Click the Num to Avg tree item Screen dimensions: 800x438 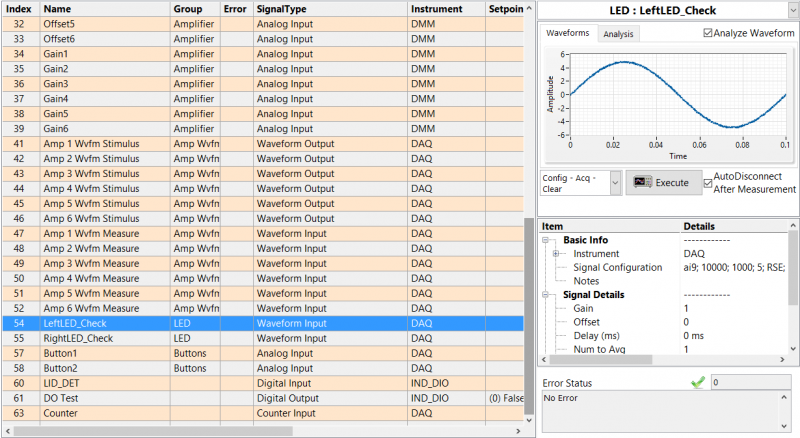point(599,350)
